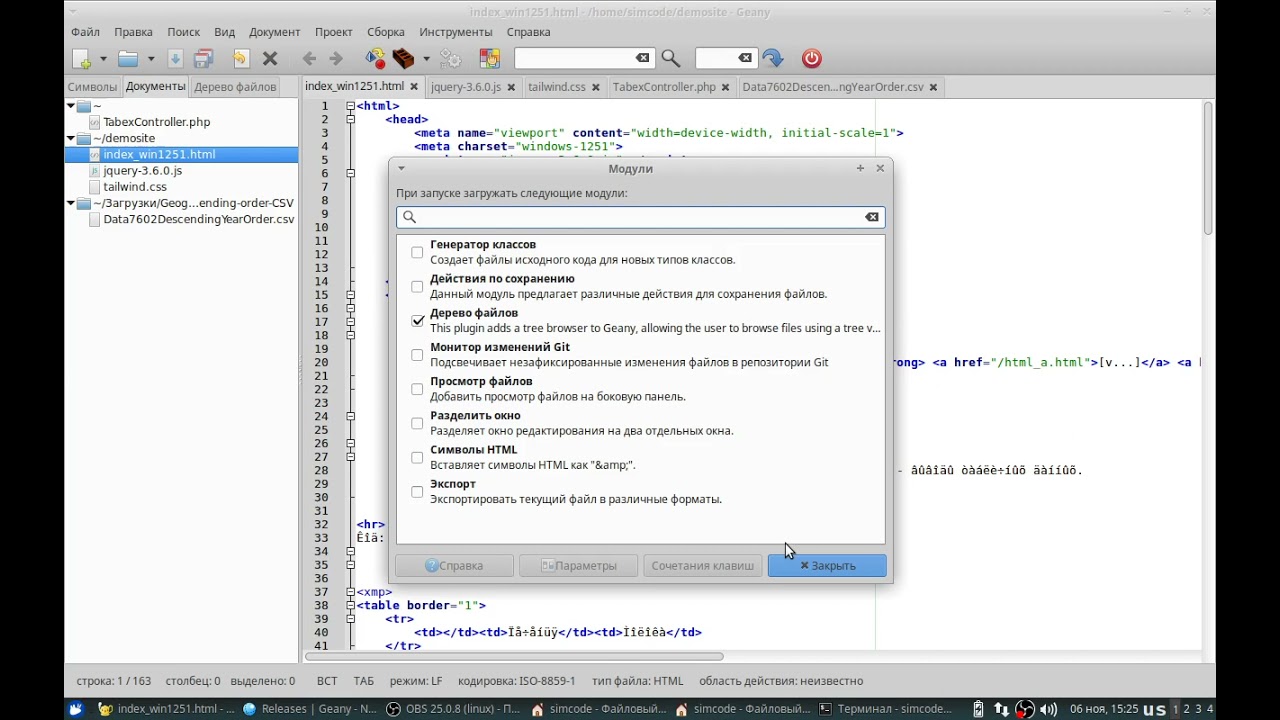
Task: Click the Navigate forward arrow
Action: pos(336,59)
